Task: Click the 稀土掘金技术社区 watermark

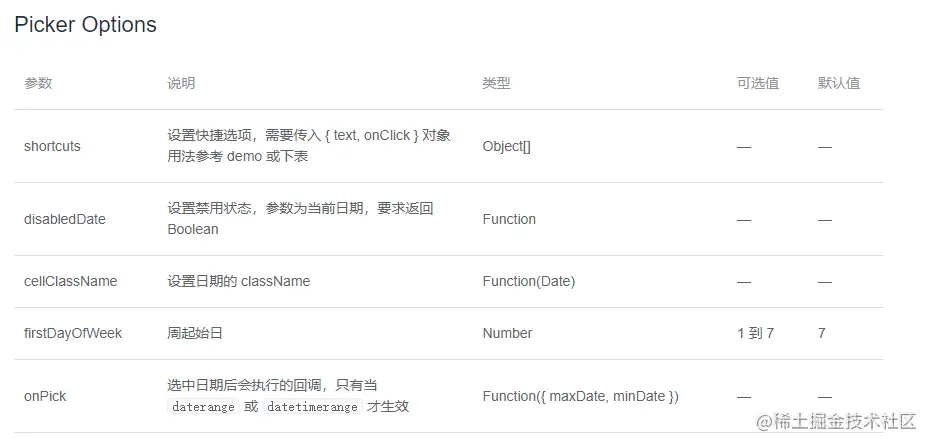Action: (836, 421)
